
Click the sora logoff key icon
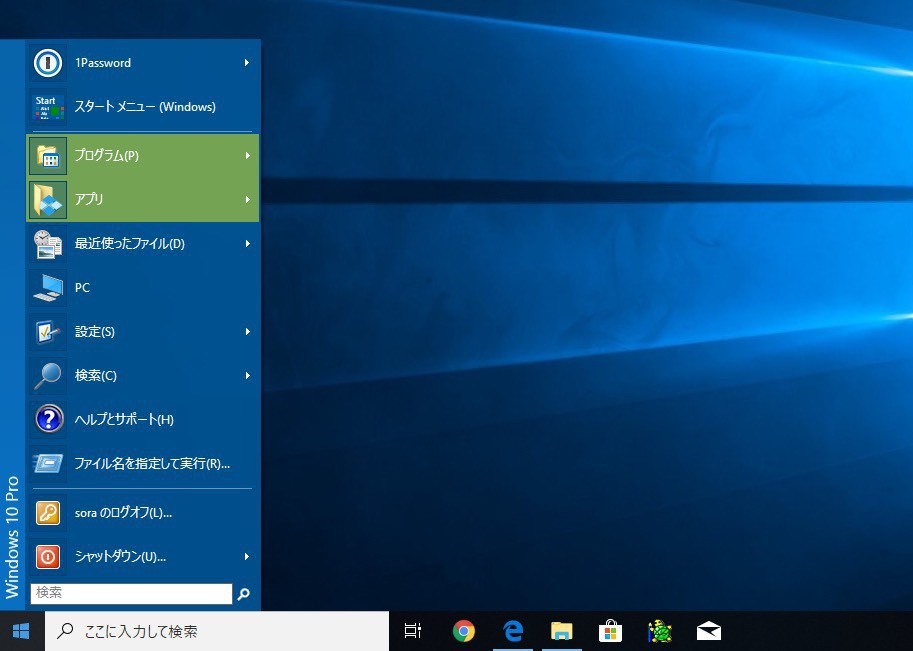point(47,513)
